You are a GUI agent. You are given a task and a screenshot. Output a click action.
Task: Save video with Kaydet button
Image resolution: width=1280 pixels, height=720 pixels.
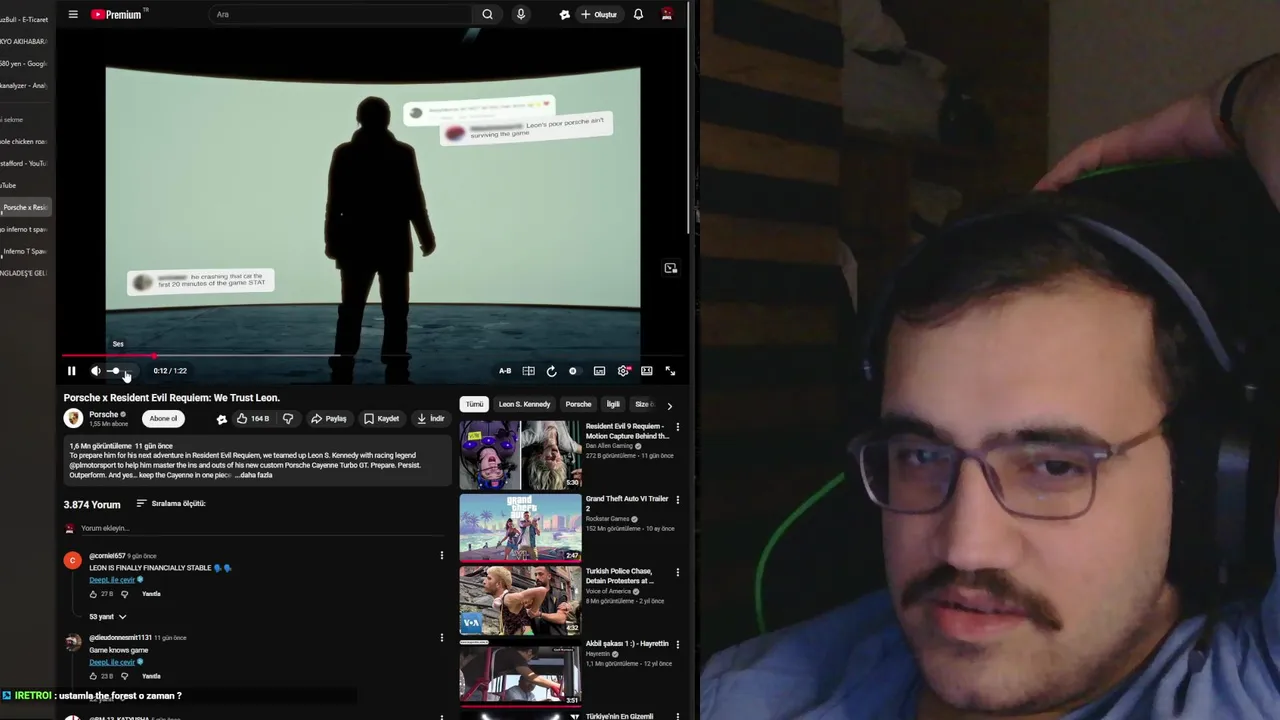(x=382, y=419)
